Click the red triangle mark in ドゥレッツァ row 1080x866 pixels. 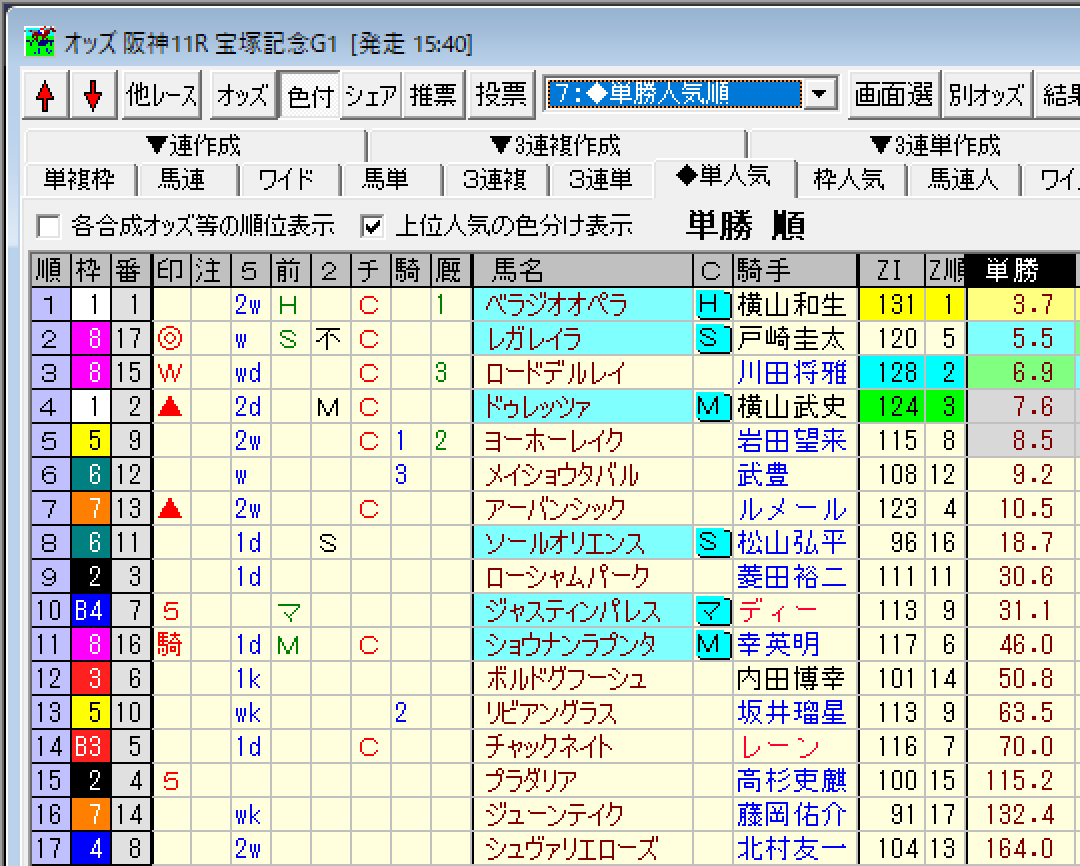(x=170, y=406)
